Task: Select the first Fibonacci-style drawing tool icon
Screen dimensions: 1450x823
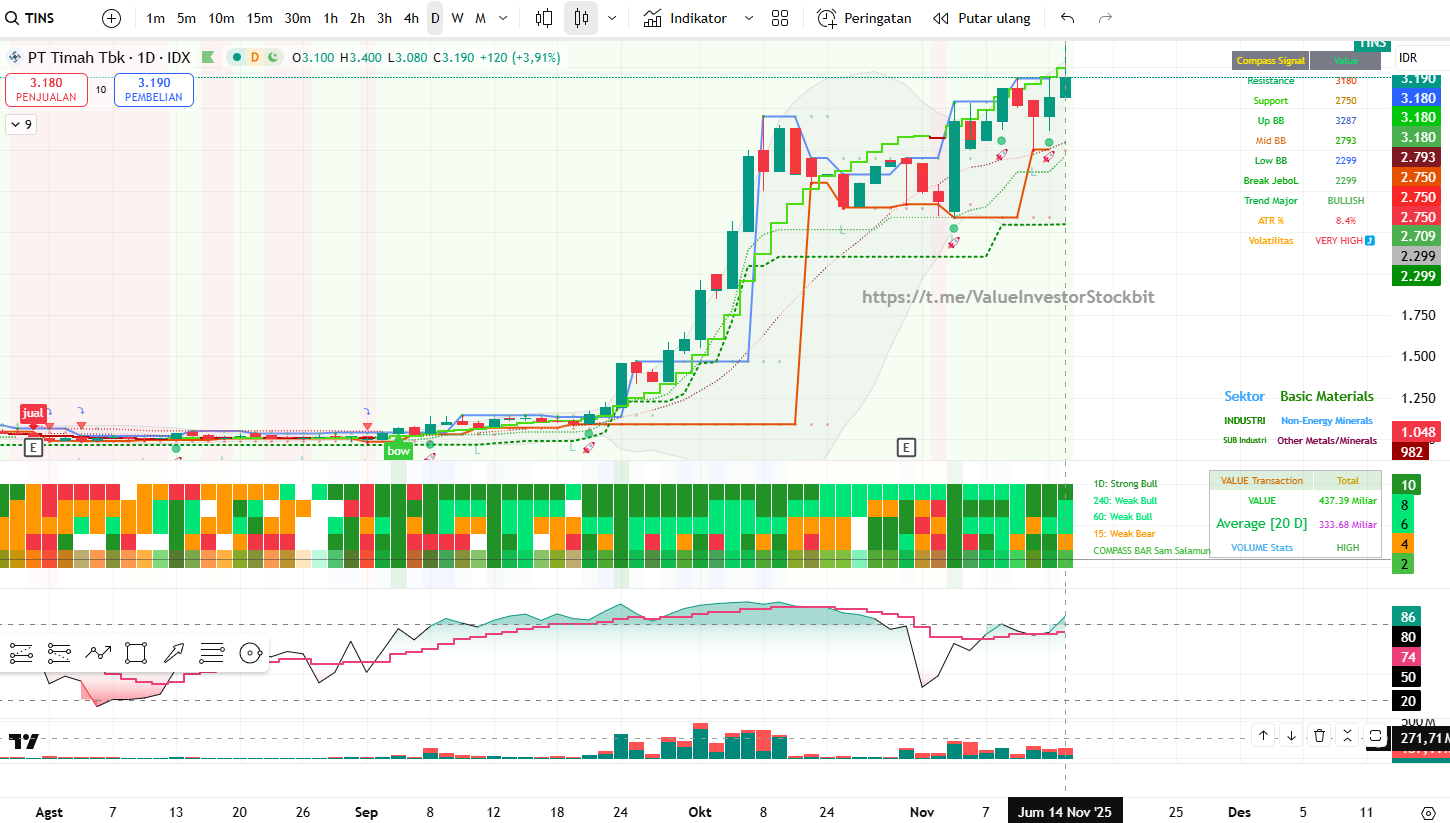Action: [21, 654]
